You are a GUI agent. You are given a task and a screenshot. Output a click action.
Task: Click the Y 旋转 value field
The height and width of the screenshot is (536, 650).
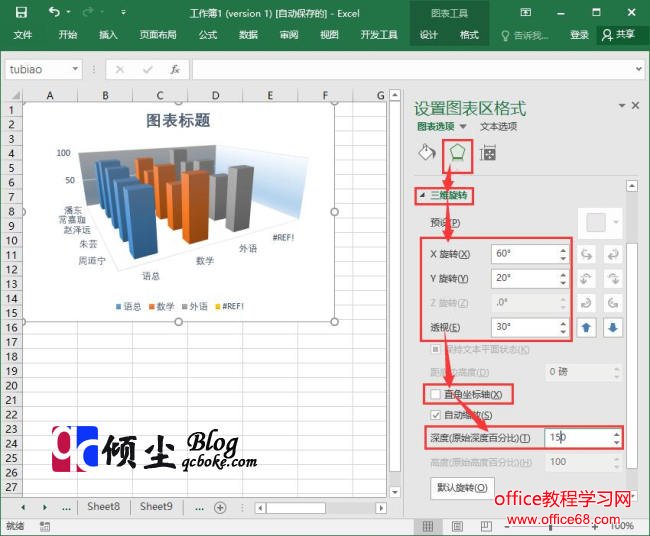point(524,278)
